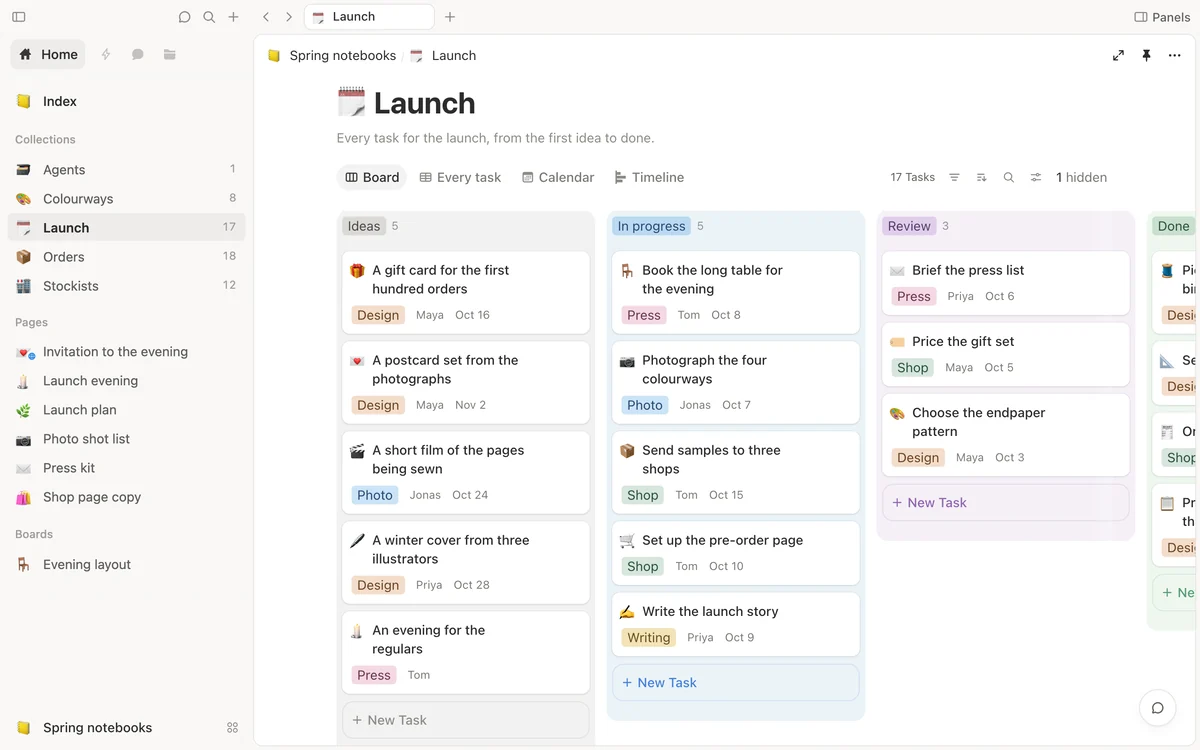
Task: Open the Shop page copy page
Action: (x=126, y=497)
